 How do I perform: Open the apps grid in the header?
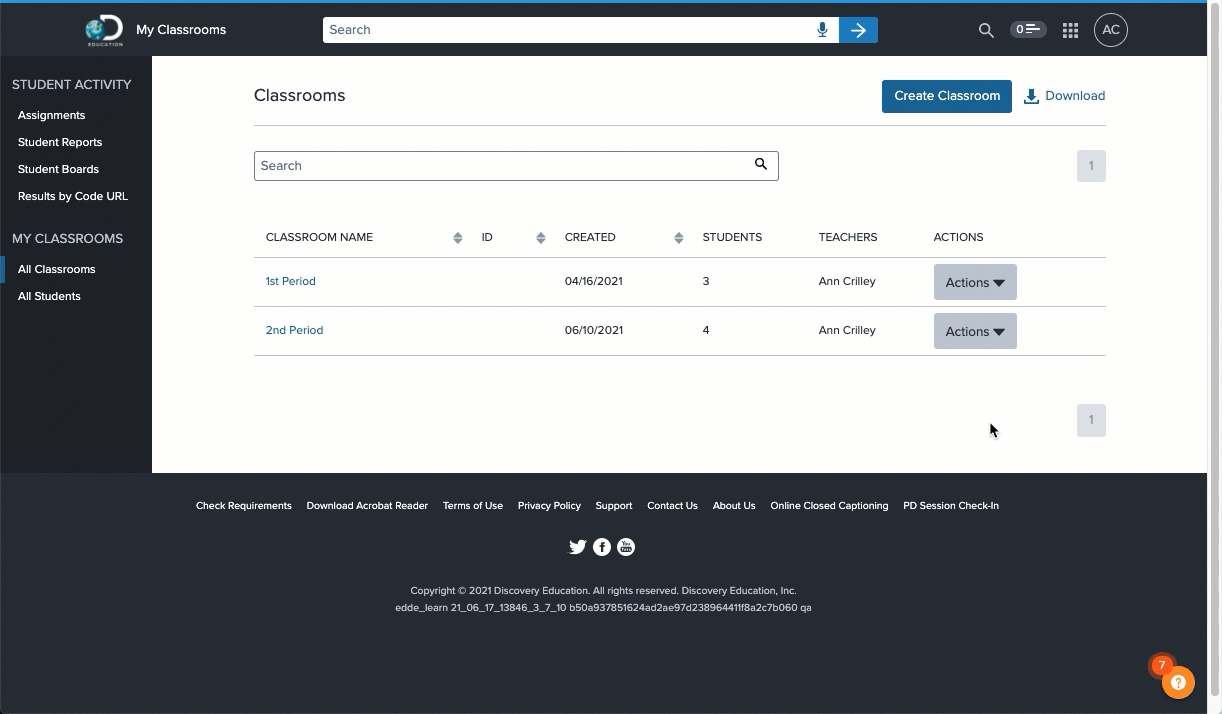click(1070, 30)
